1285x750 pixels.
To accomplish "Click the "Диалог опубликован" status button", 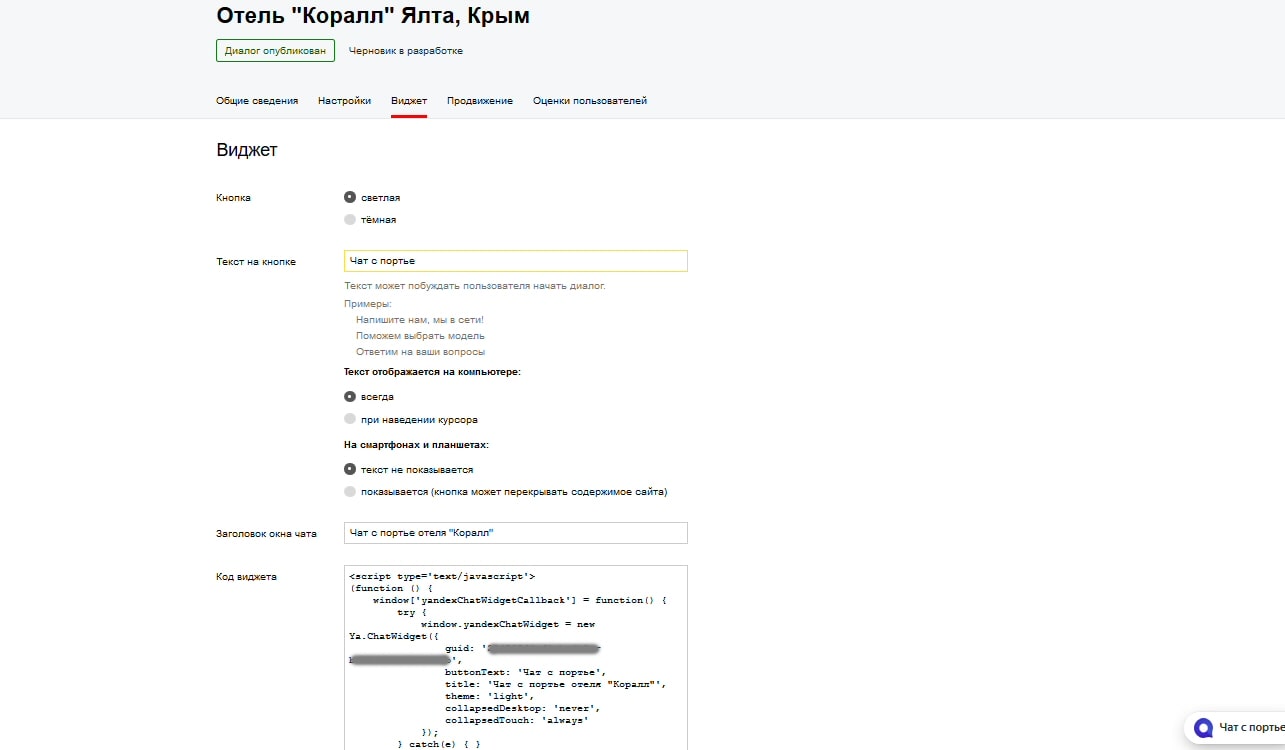I will click(x=275, y=50).
